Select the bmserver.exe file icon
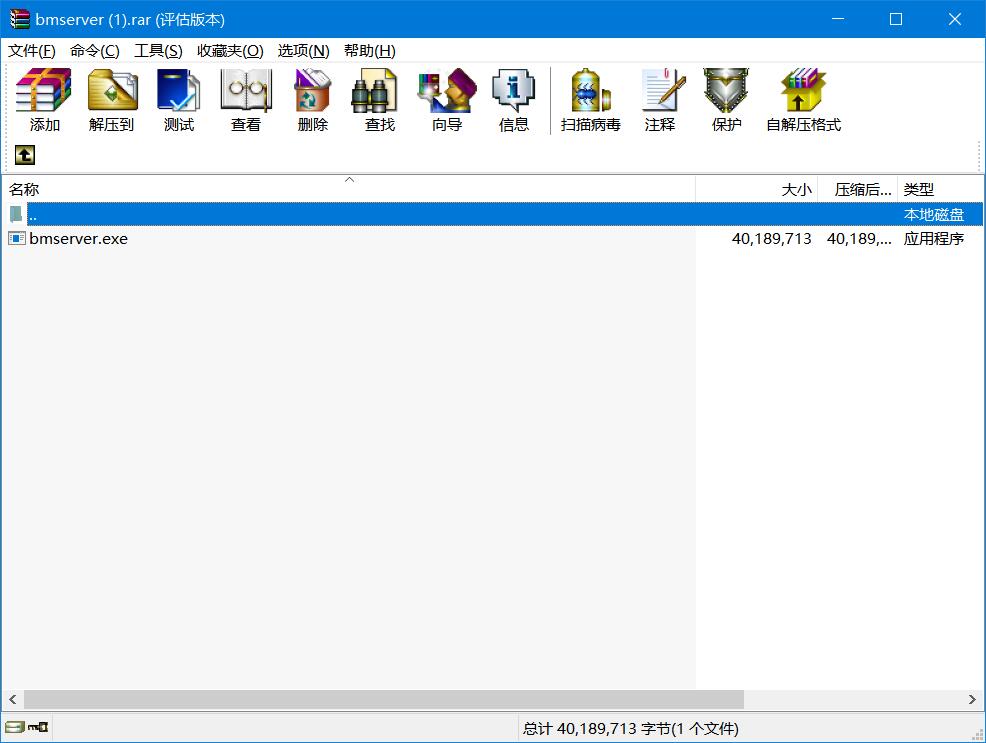 tap(17, 238)
